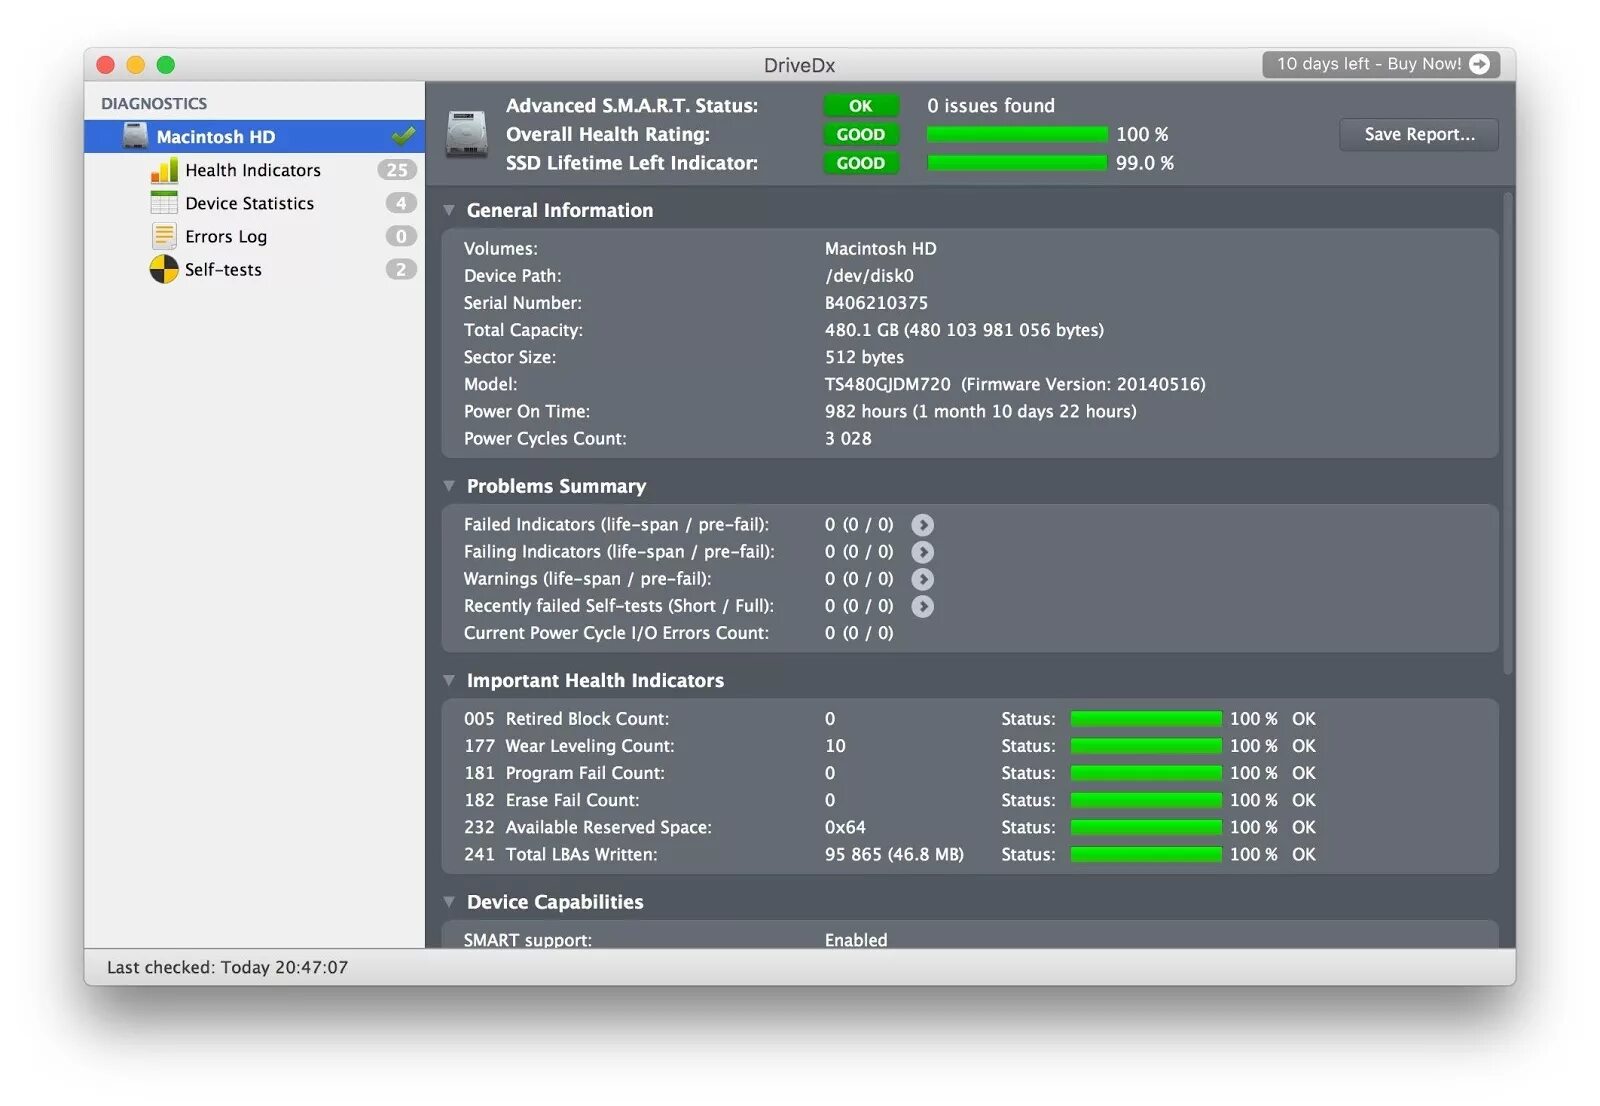
Task: Open Errors Log in the sidebar
Action: (255, 236)
